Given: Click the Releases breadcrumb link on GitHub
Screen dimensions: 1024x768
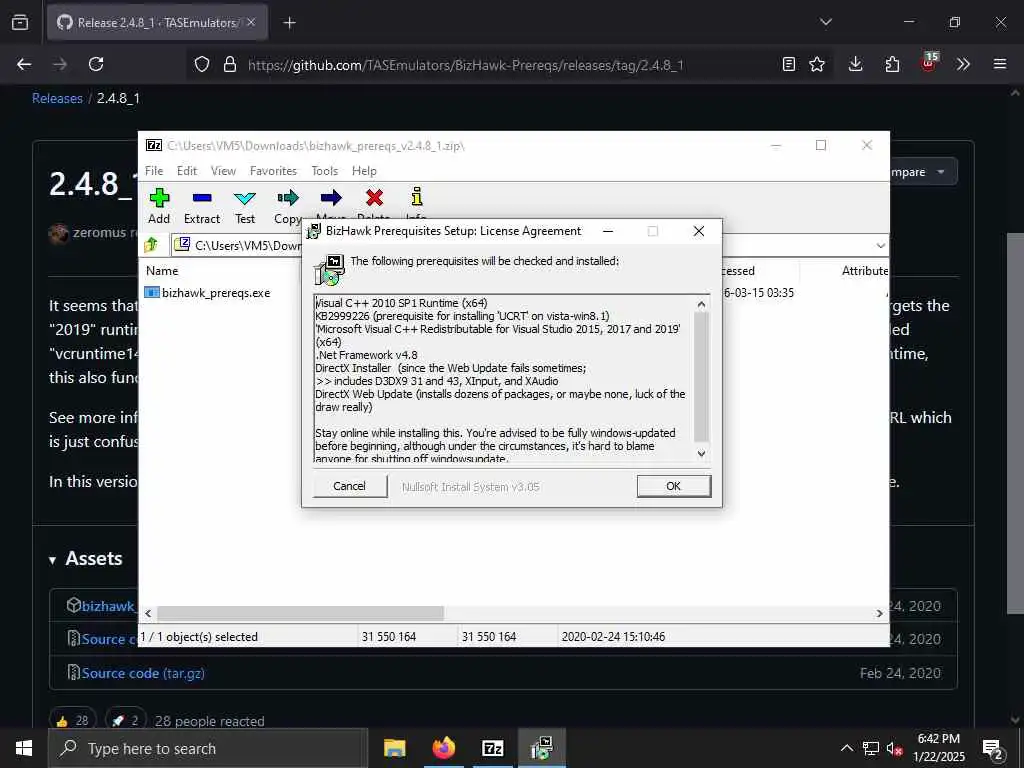Looking at the screenshot, I should pos(57,98).
